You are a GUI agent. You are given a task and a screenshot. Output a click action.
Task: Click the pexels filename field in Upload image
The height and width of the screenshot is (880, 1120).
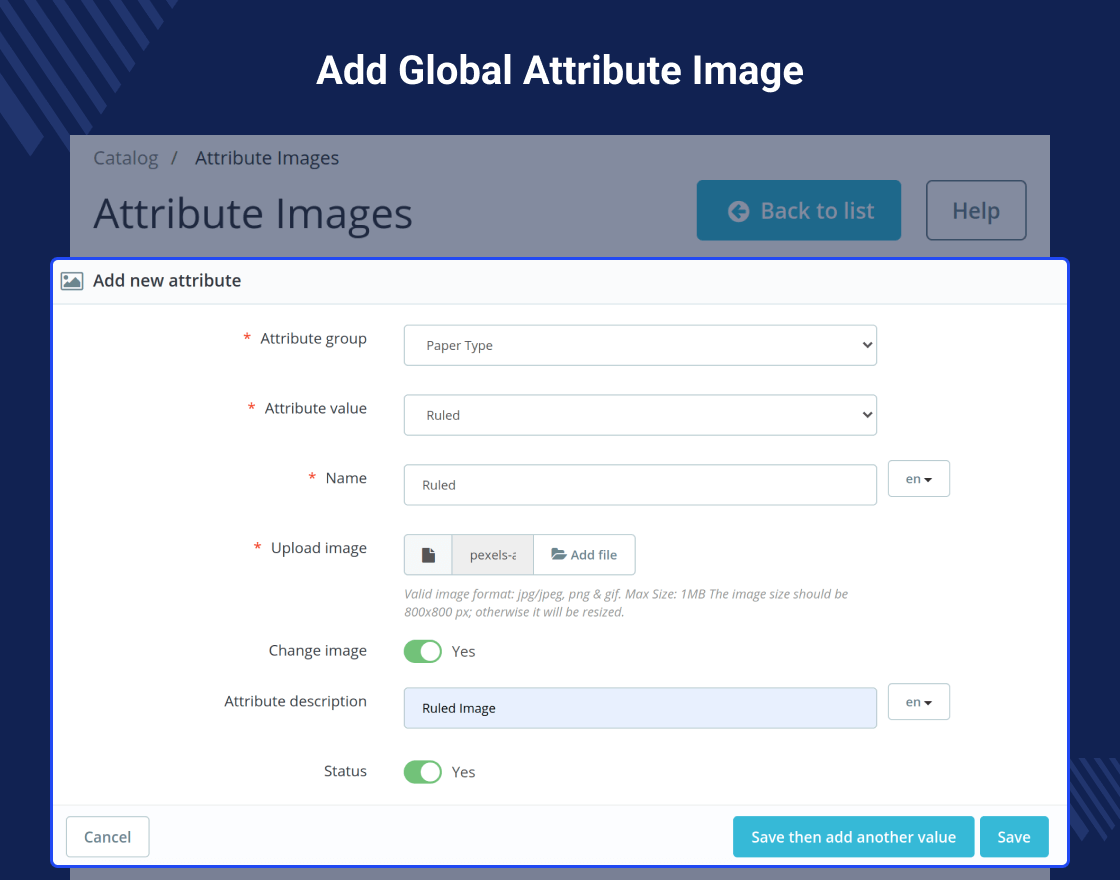(x=493, y=555)
